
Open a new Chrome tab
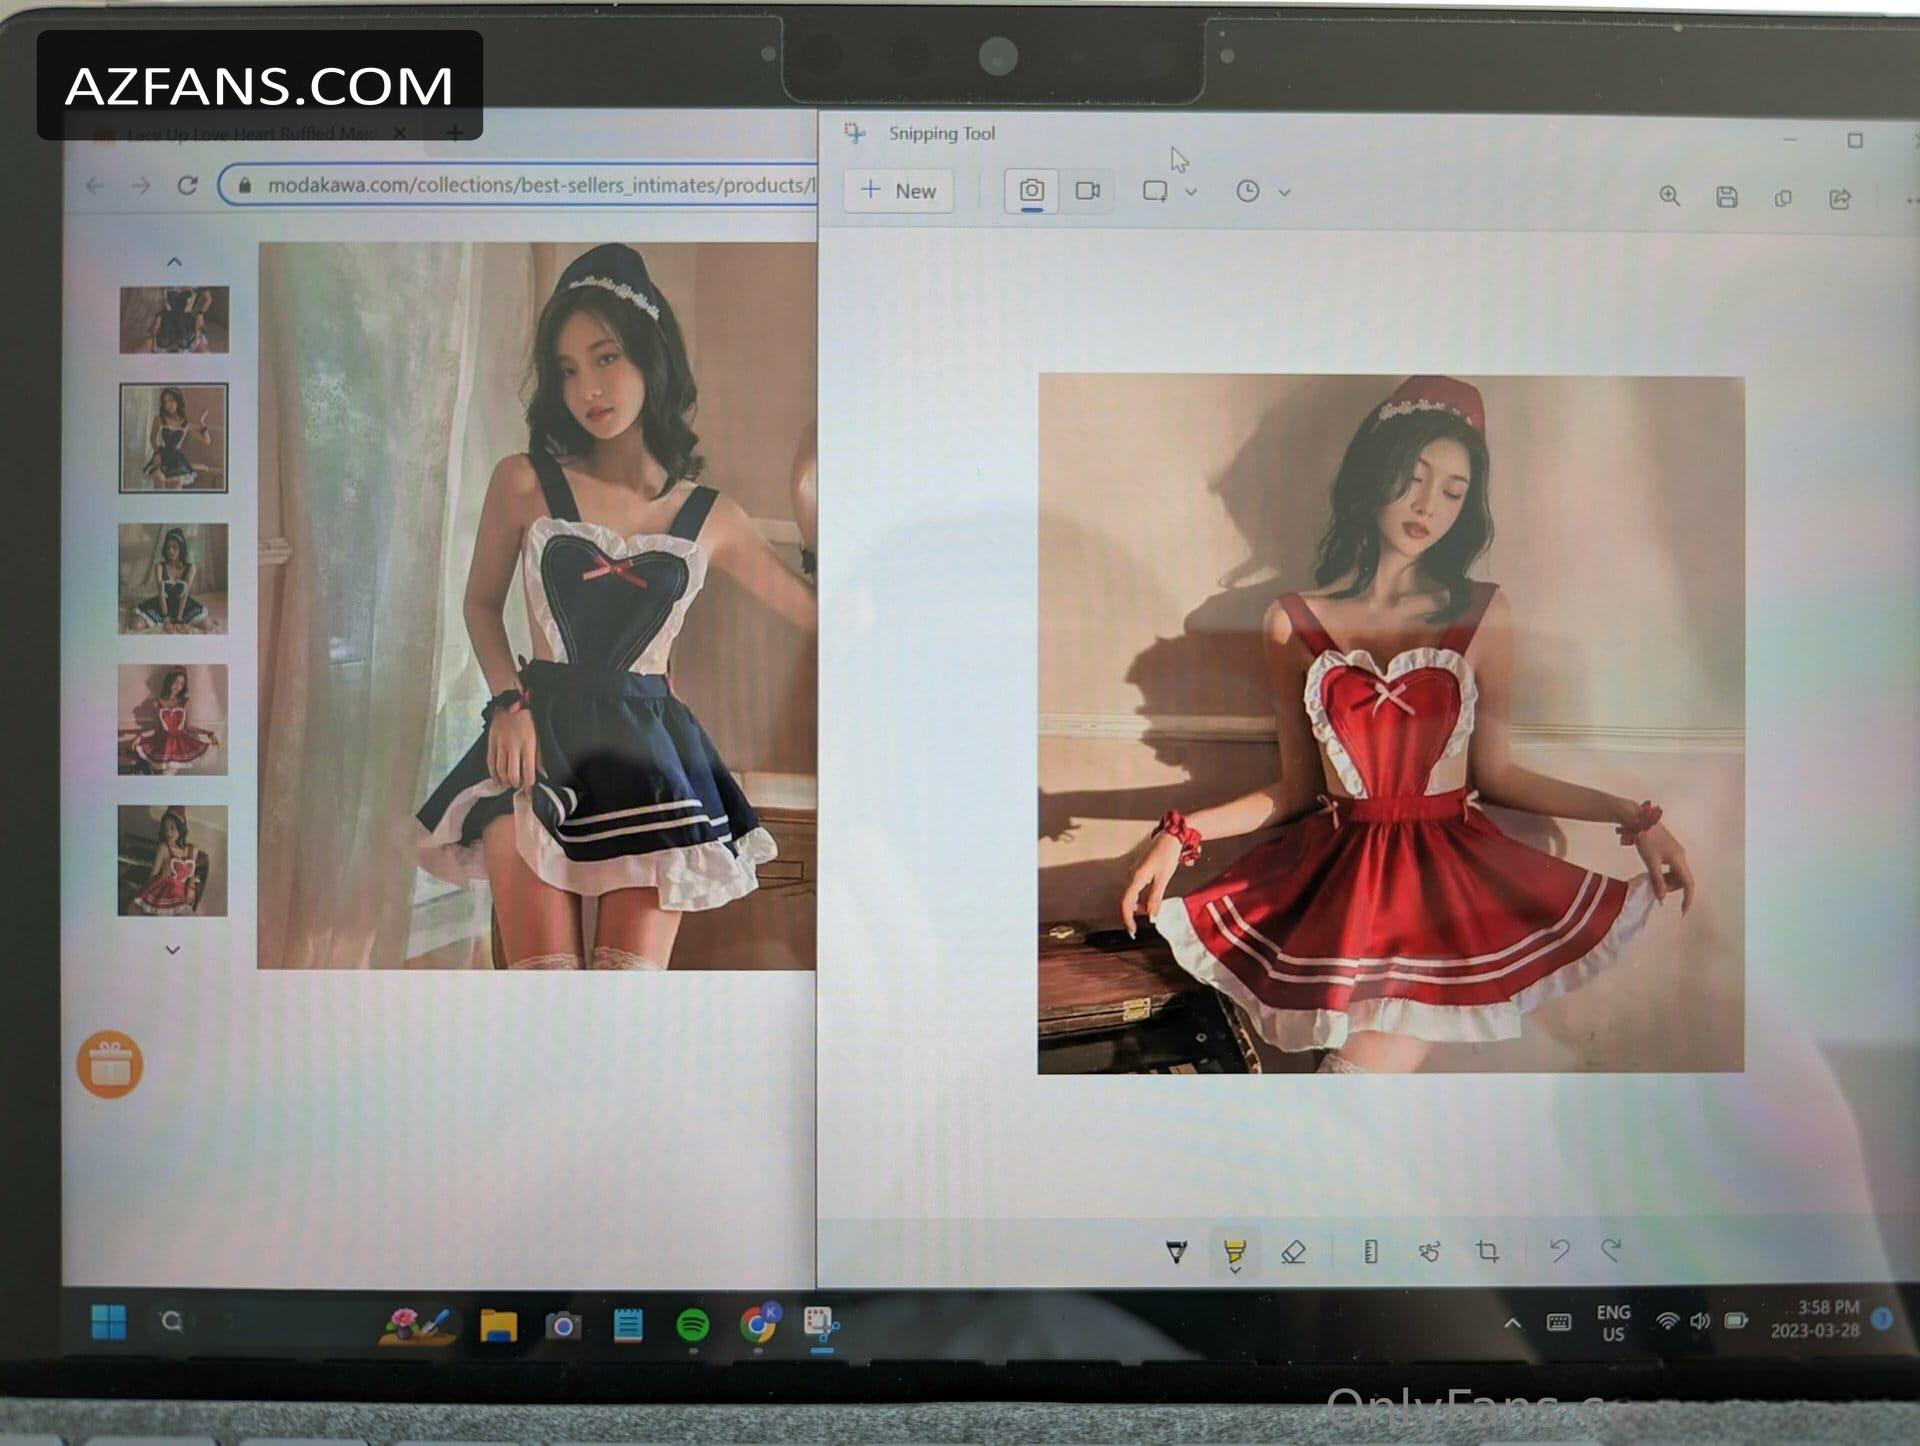click(454, 132)
